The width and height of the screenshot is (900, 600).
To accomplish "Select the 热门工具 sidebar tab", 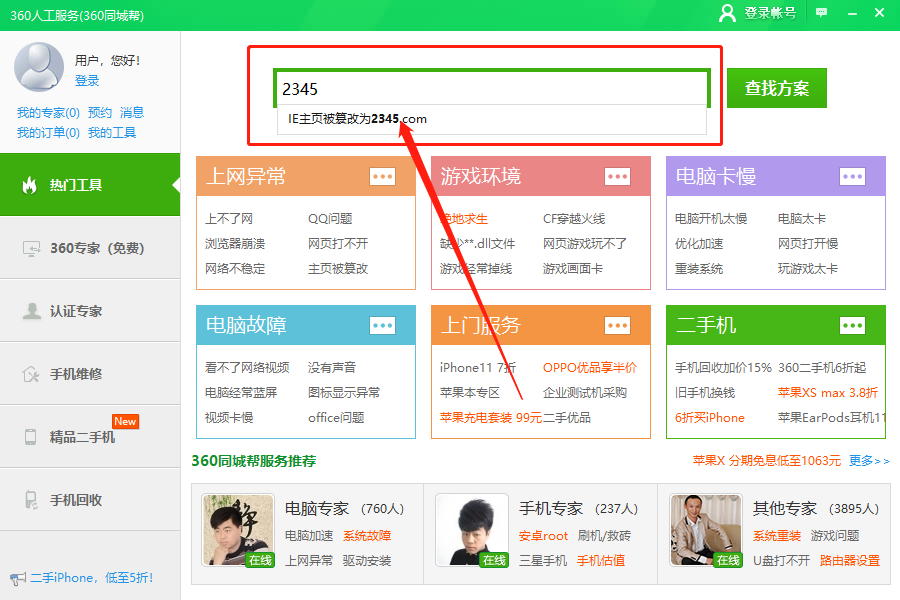I will [90, 185].
